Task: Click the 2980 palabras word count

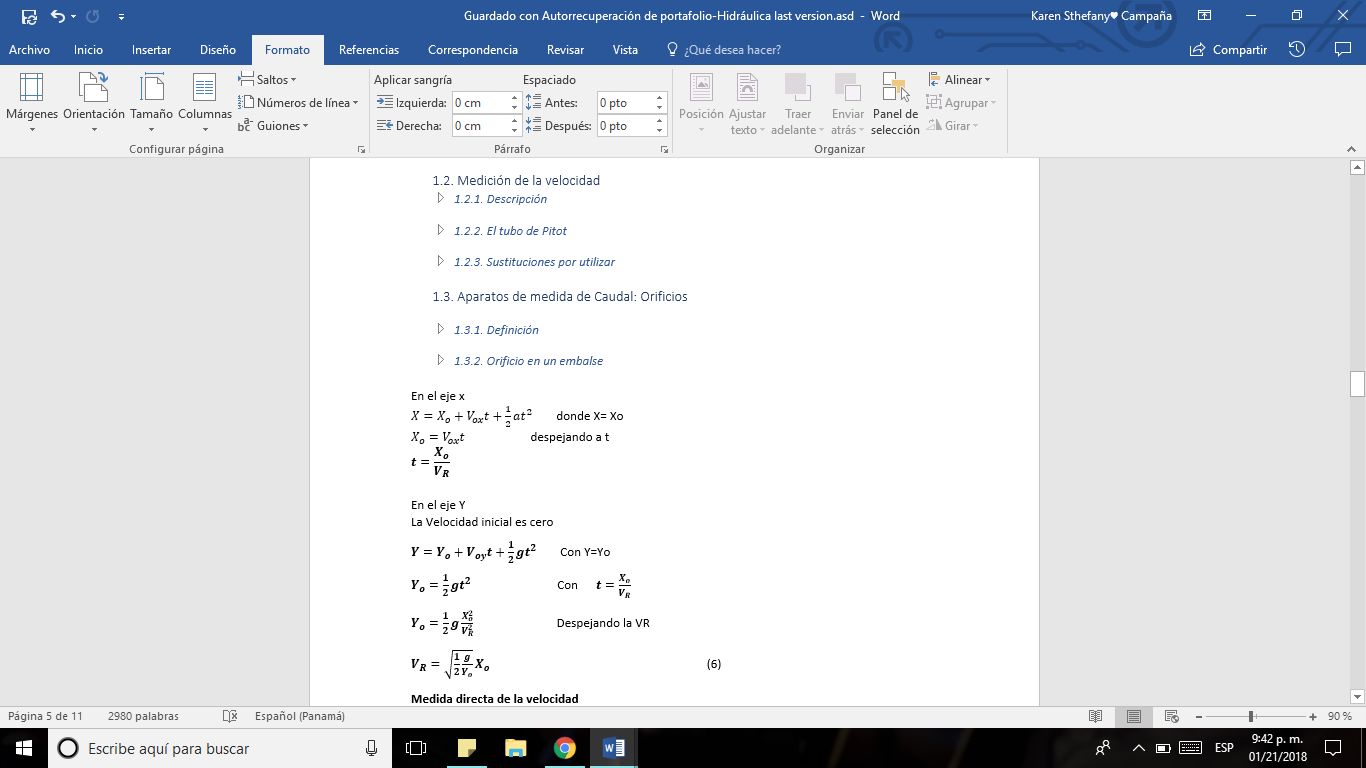Action: pyautogui.click(x=143, y=716)
